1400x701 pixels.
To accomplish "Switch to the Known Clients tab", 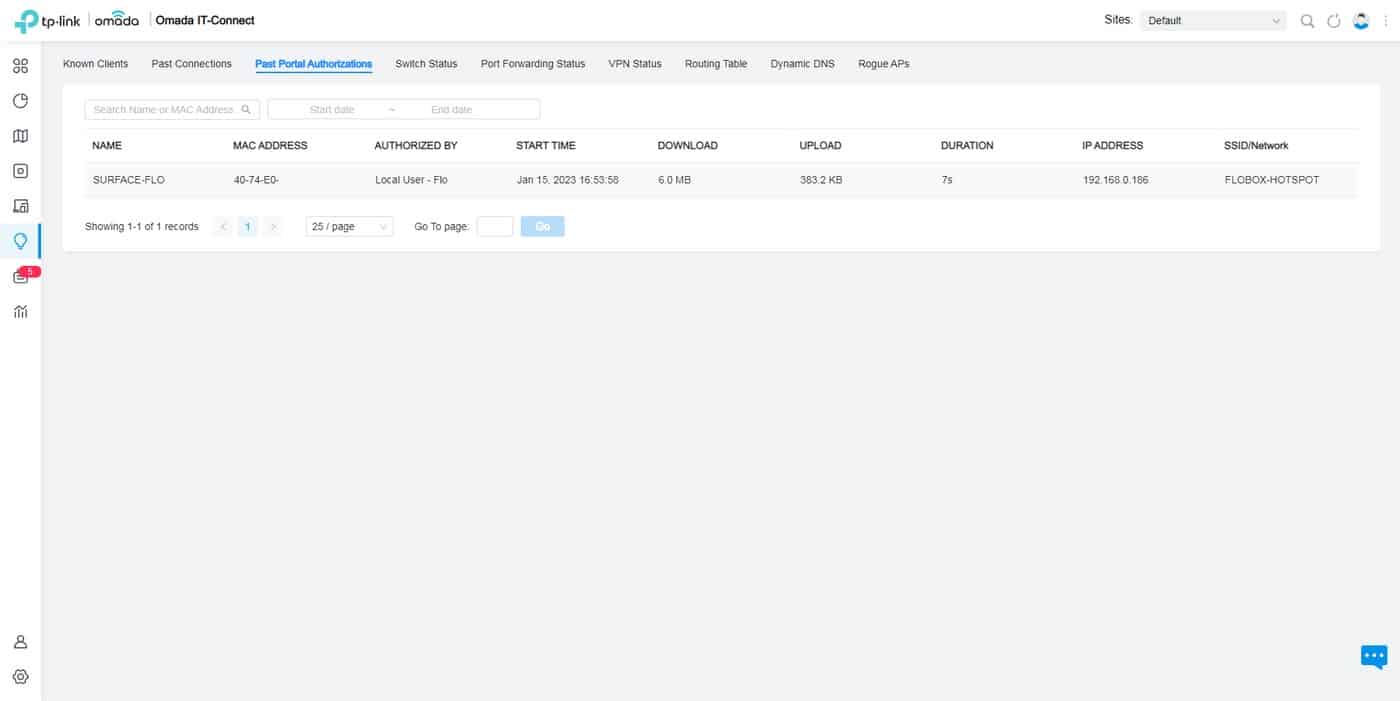I will (x=95, y=64).
